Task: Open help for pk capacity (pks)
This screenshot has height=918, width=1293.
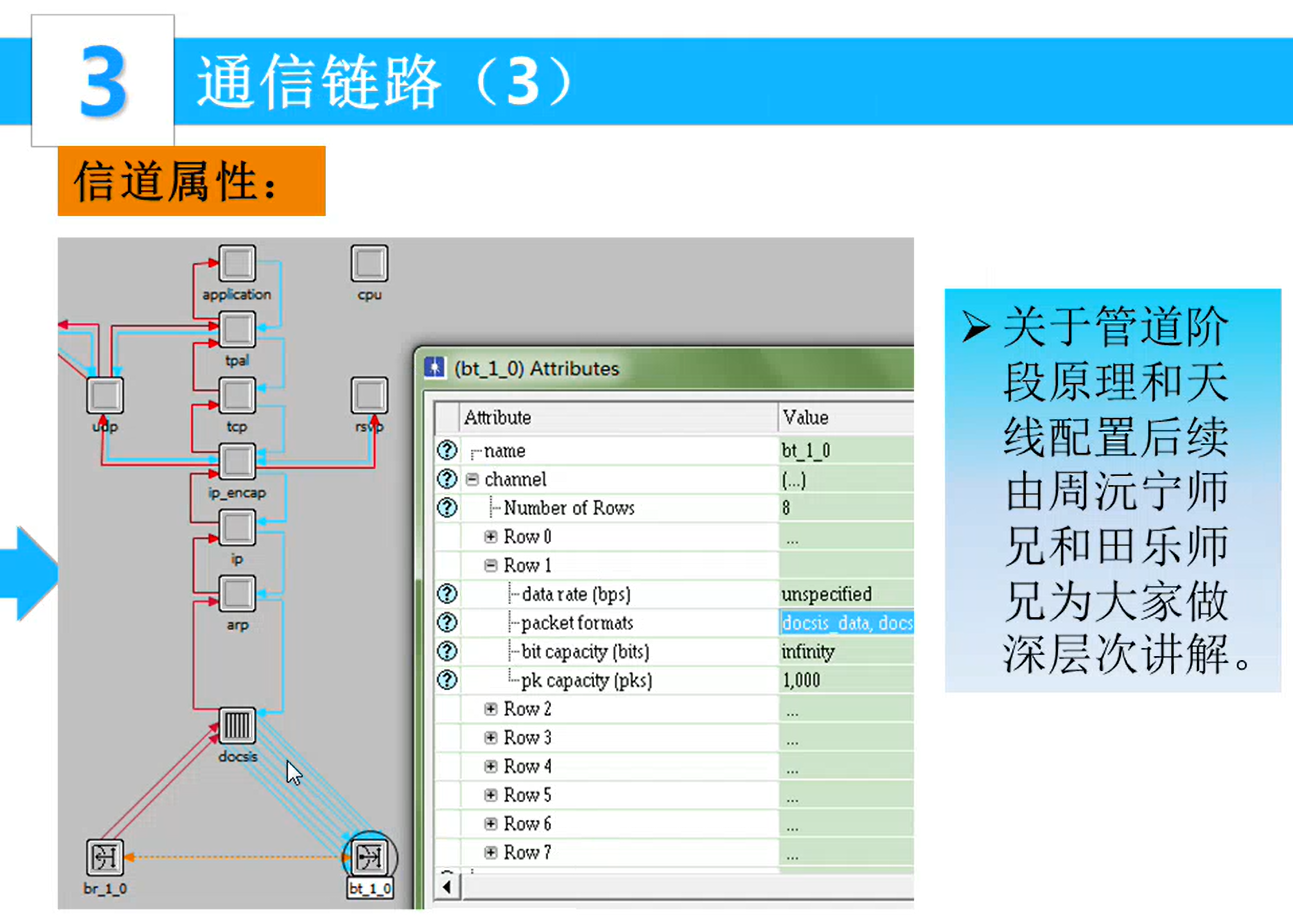Action: click(x=447, y=681)
